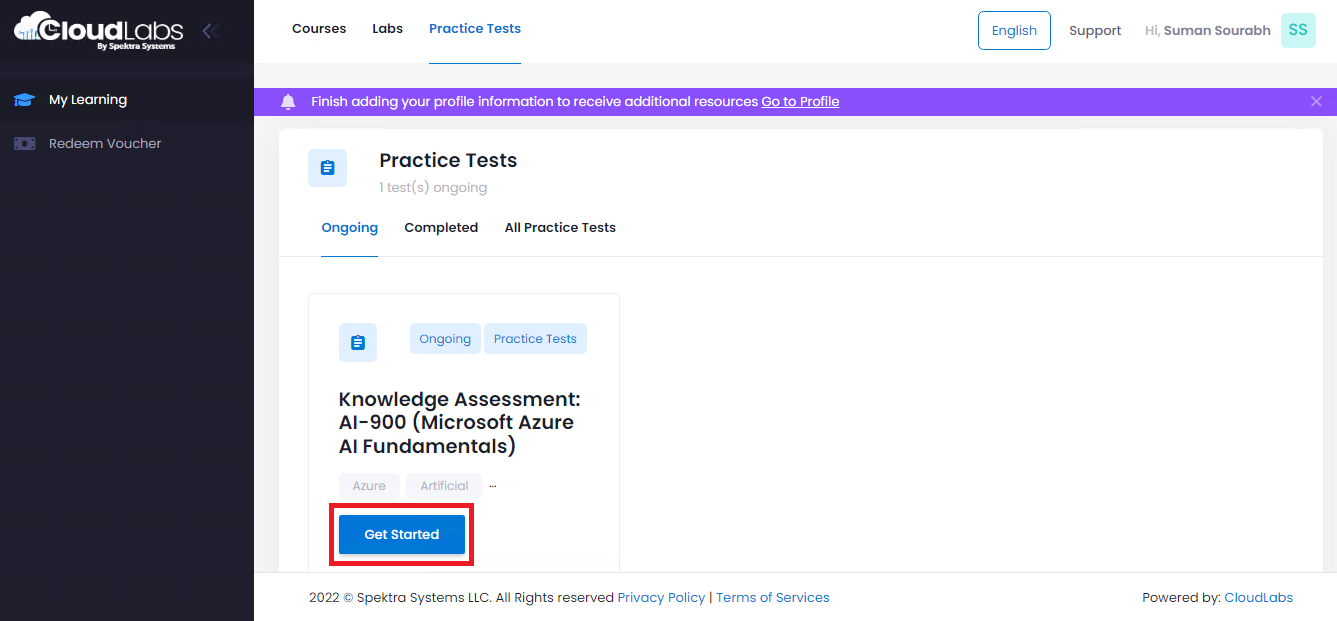Expand hidden tags via ellipsis

493,486
